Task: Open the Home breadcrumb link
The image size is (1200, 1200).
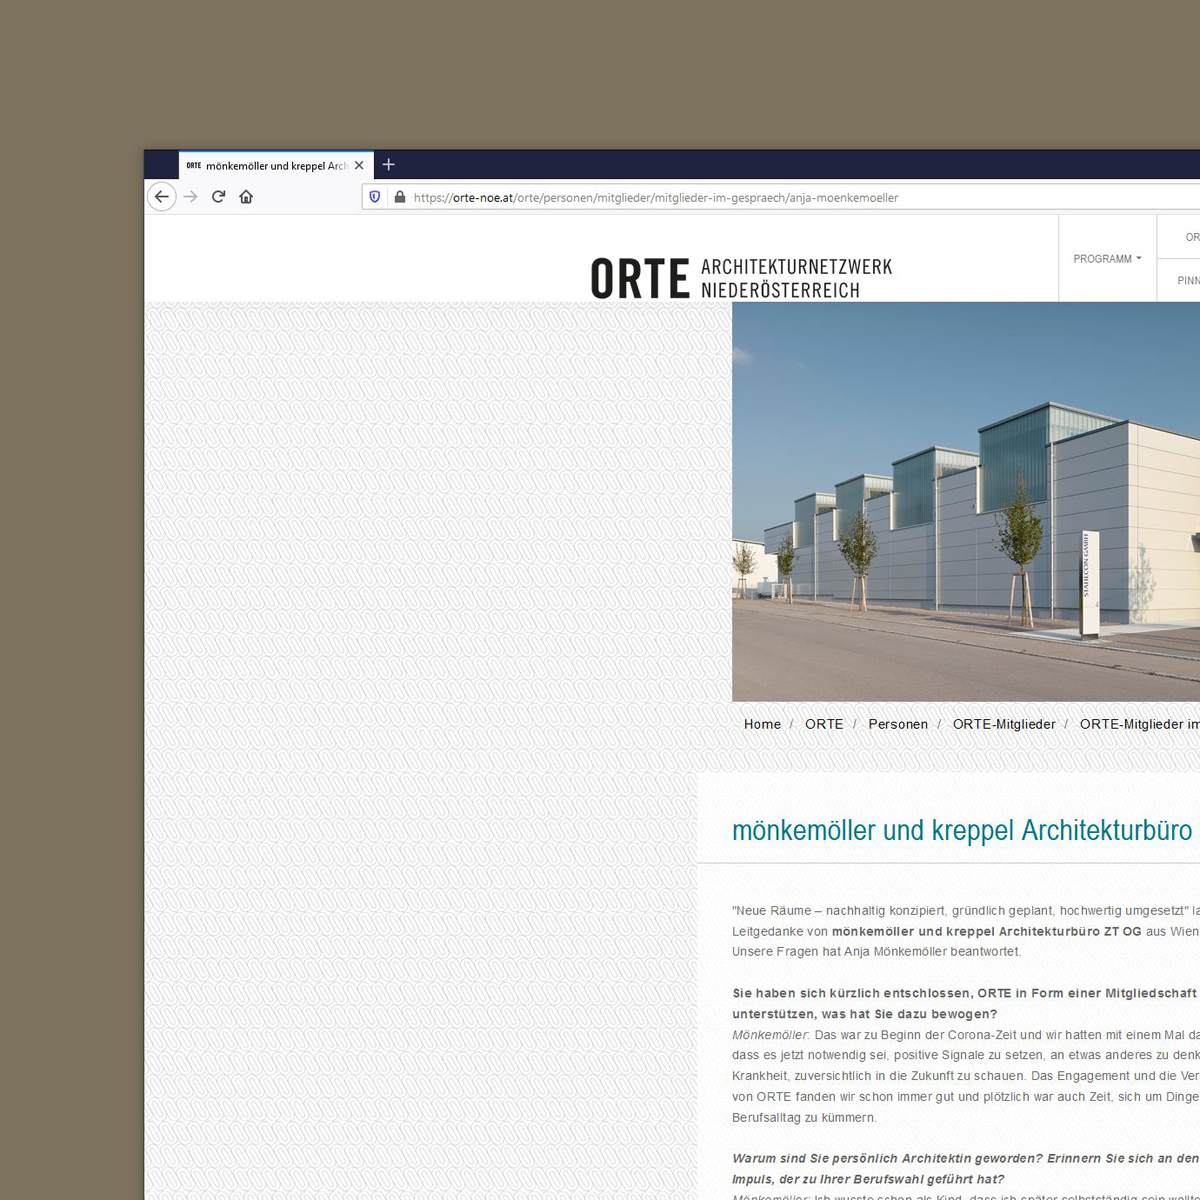Action: coord(762,724)
